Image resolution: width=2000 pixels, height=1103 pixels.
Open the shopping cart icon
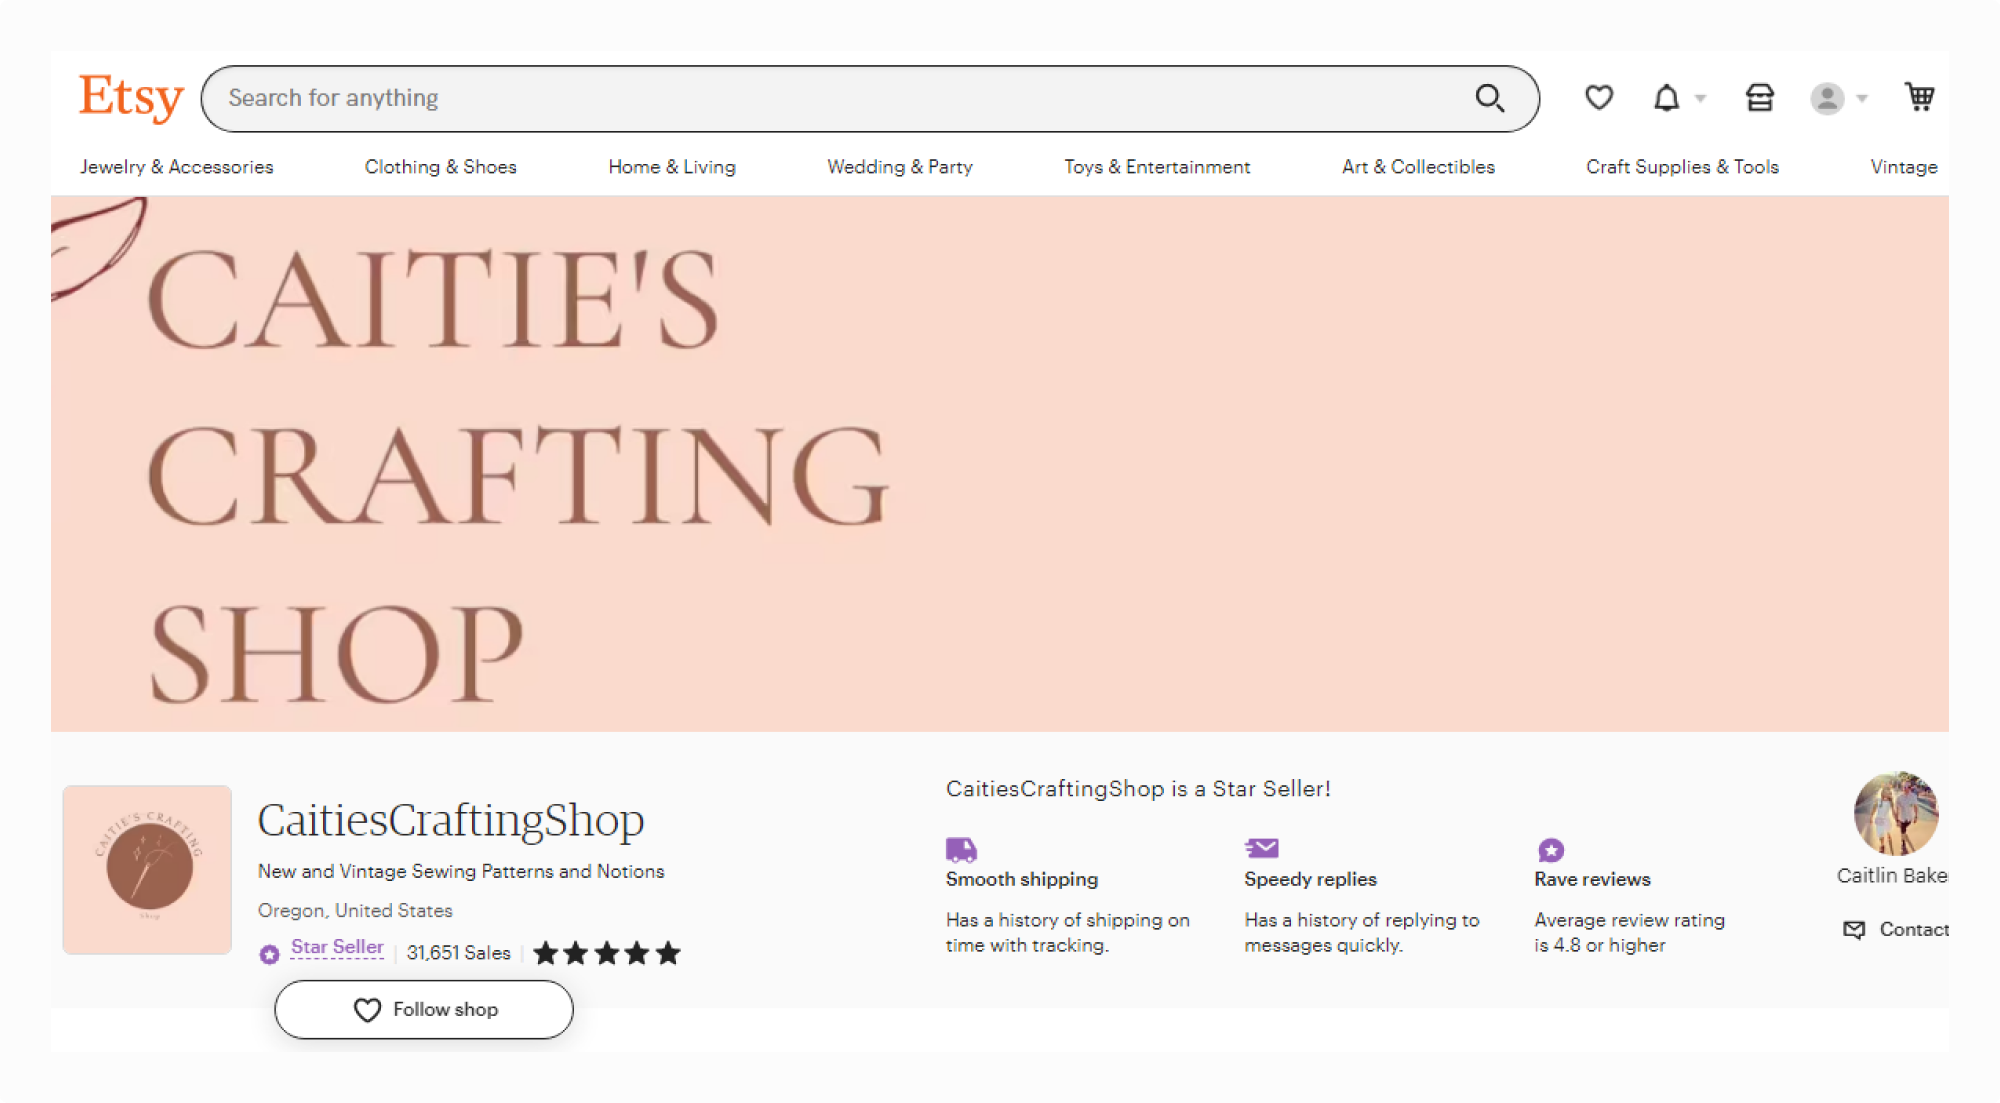pos(1919,97)
